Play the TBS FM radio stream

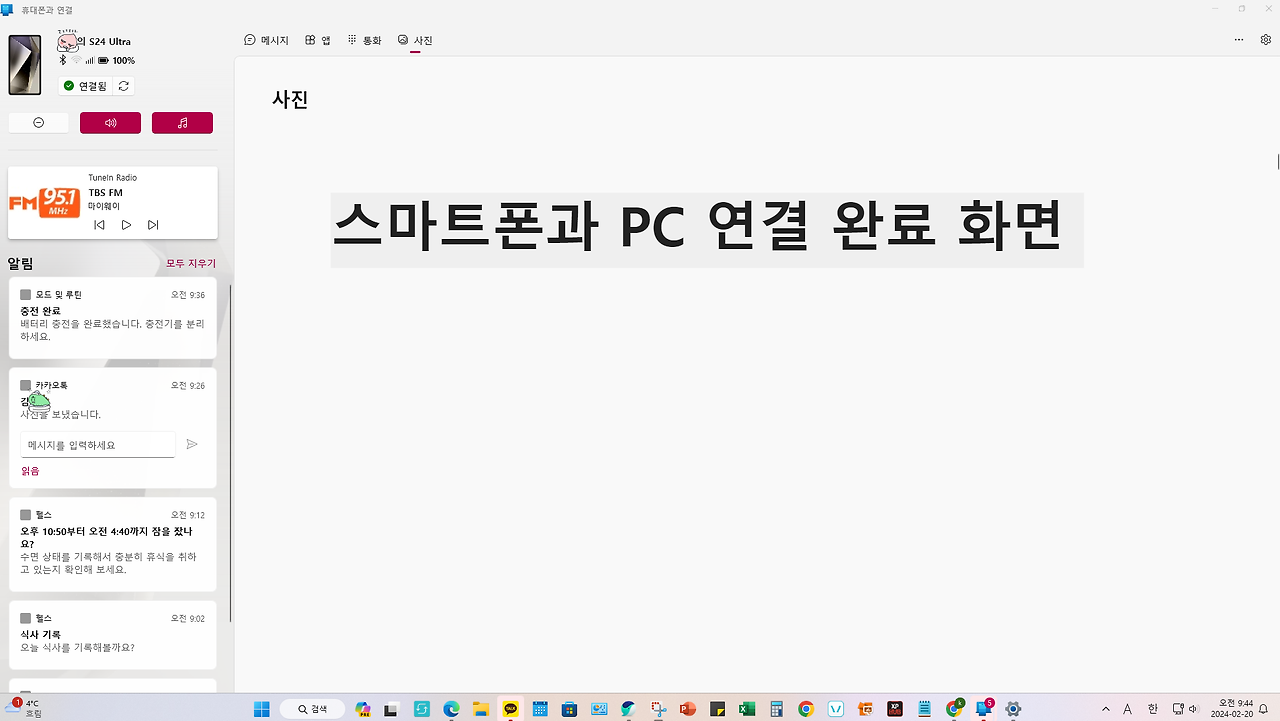click(125, 224)
